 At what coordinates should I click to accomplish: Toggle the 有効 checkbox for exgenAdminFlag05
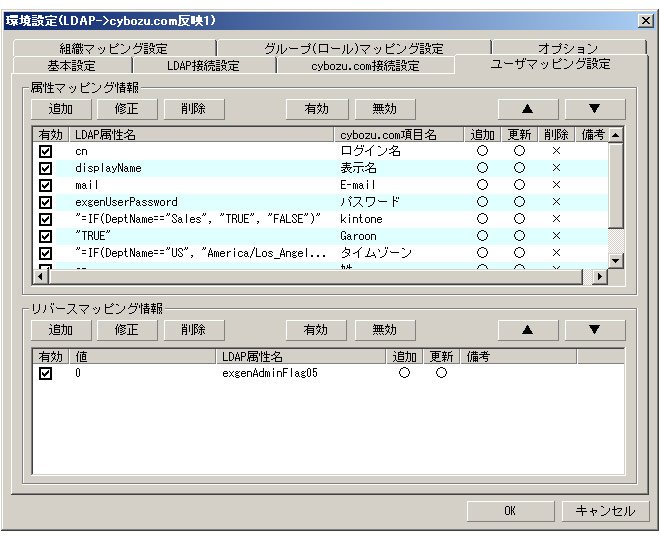[45, 373]
